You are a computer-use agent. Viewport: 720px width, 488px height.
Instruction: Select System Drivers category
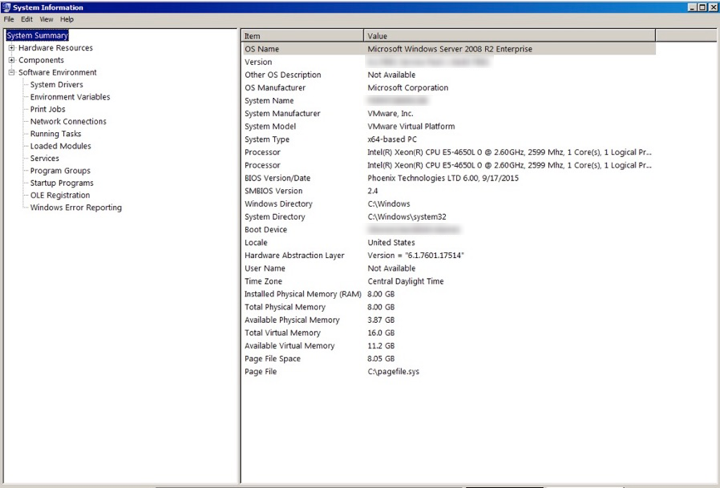click(56, 85)
